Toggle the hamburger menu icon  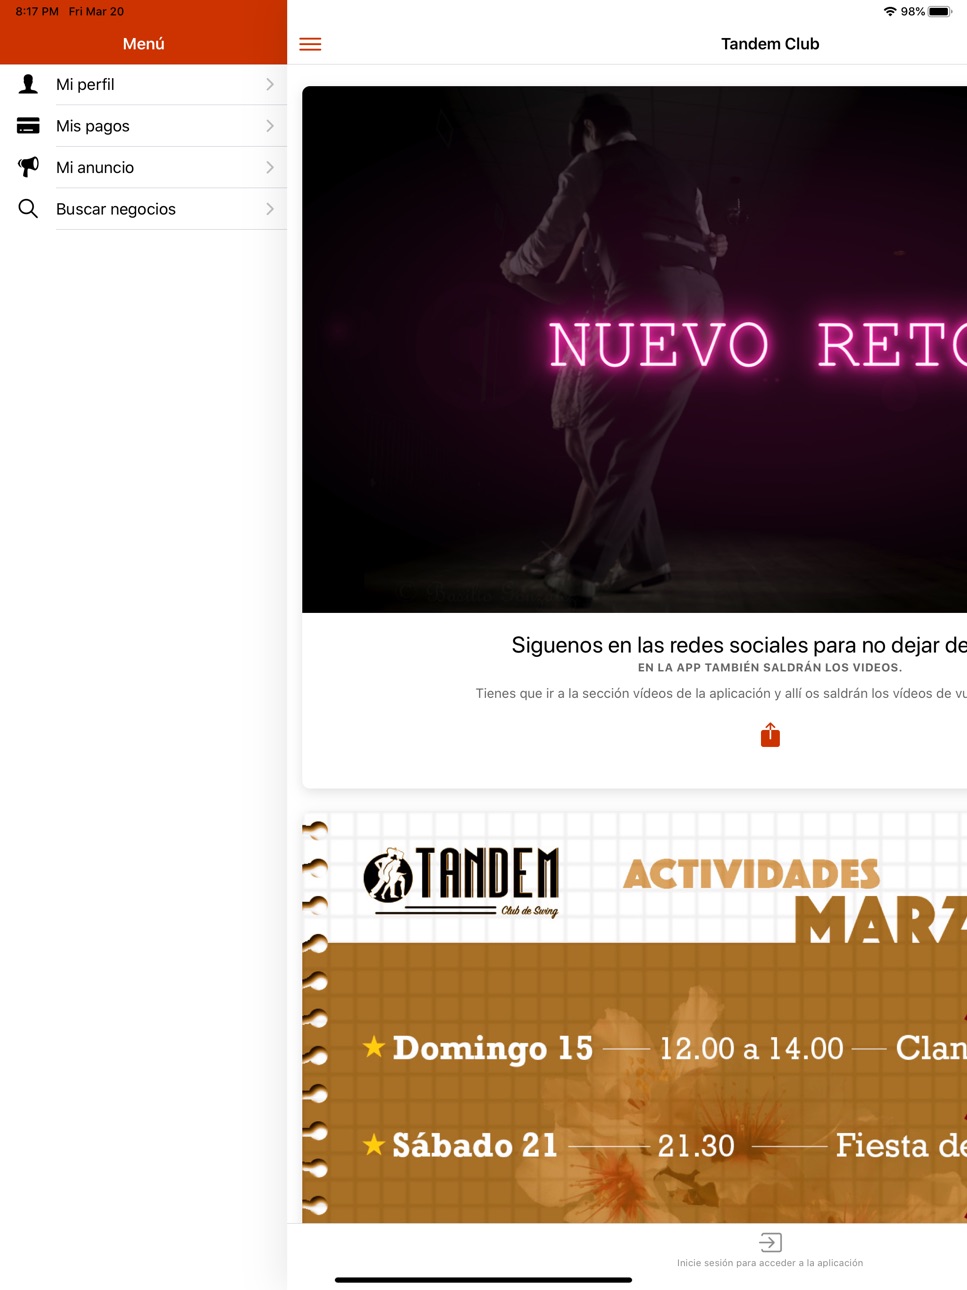310,44
